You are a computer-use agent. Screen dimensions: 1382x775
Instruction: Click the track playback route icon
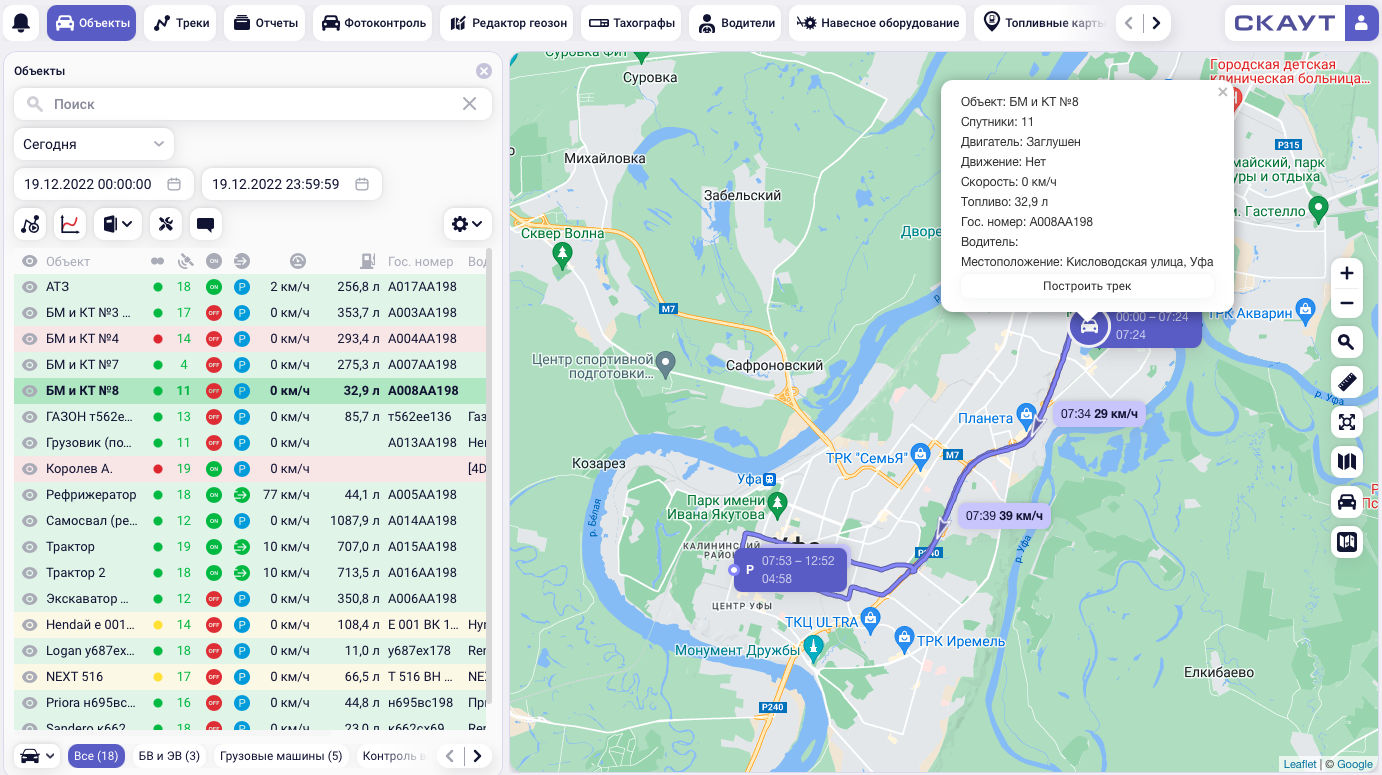(30, 224)
